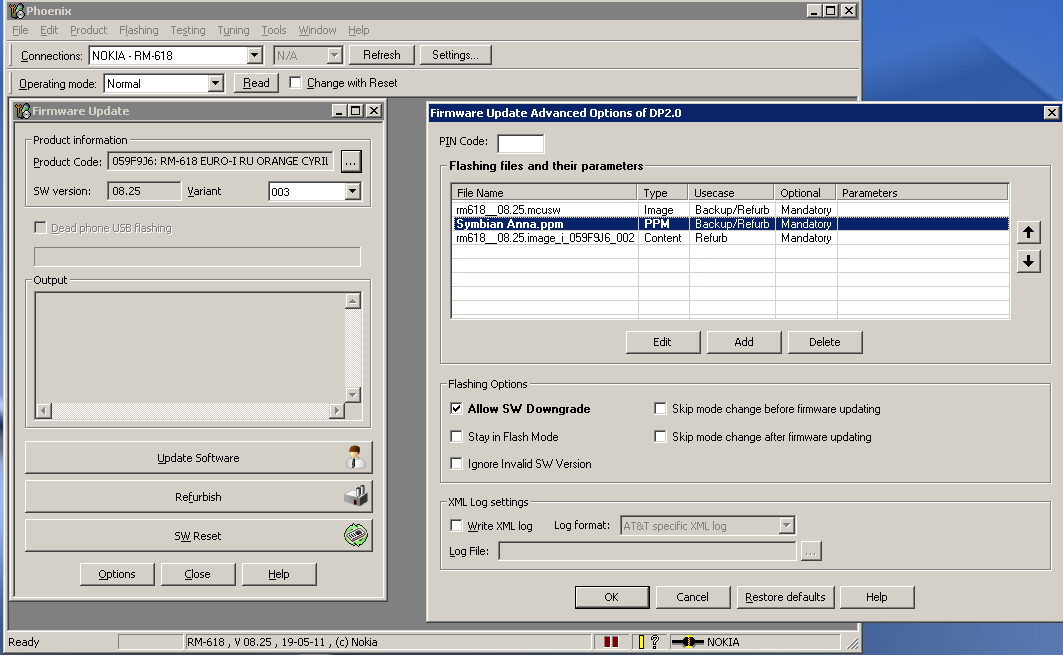Viewport: 1063px width, 655px height.
Task: Click the Refurbish button
Action: pyautogui.click(x=199, y=497)
